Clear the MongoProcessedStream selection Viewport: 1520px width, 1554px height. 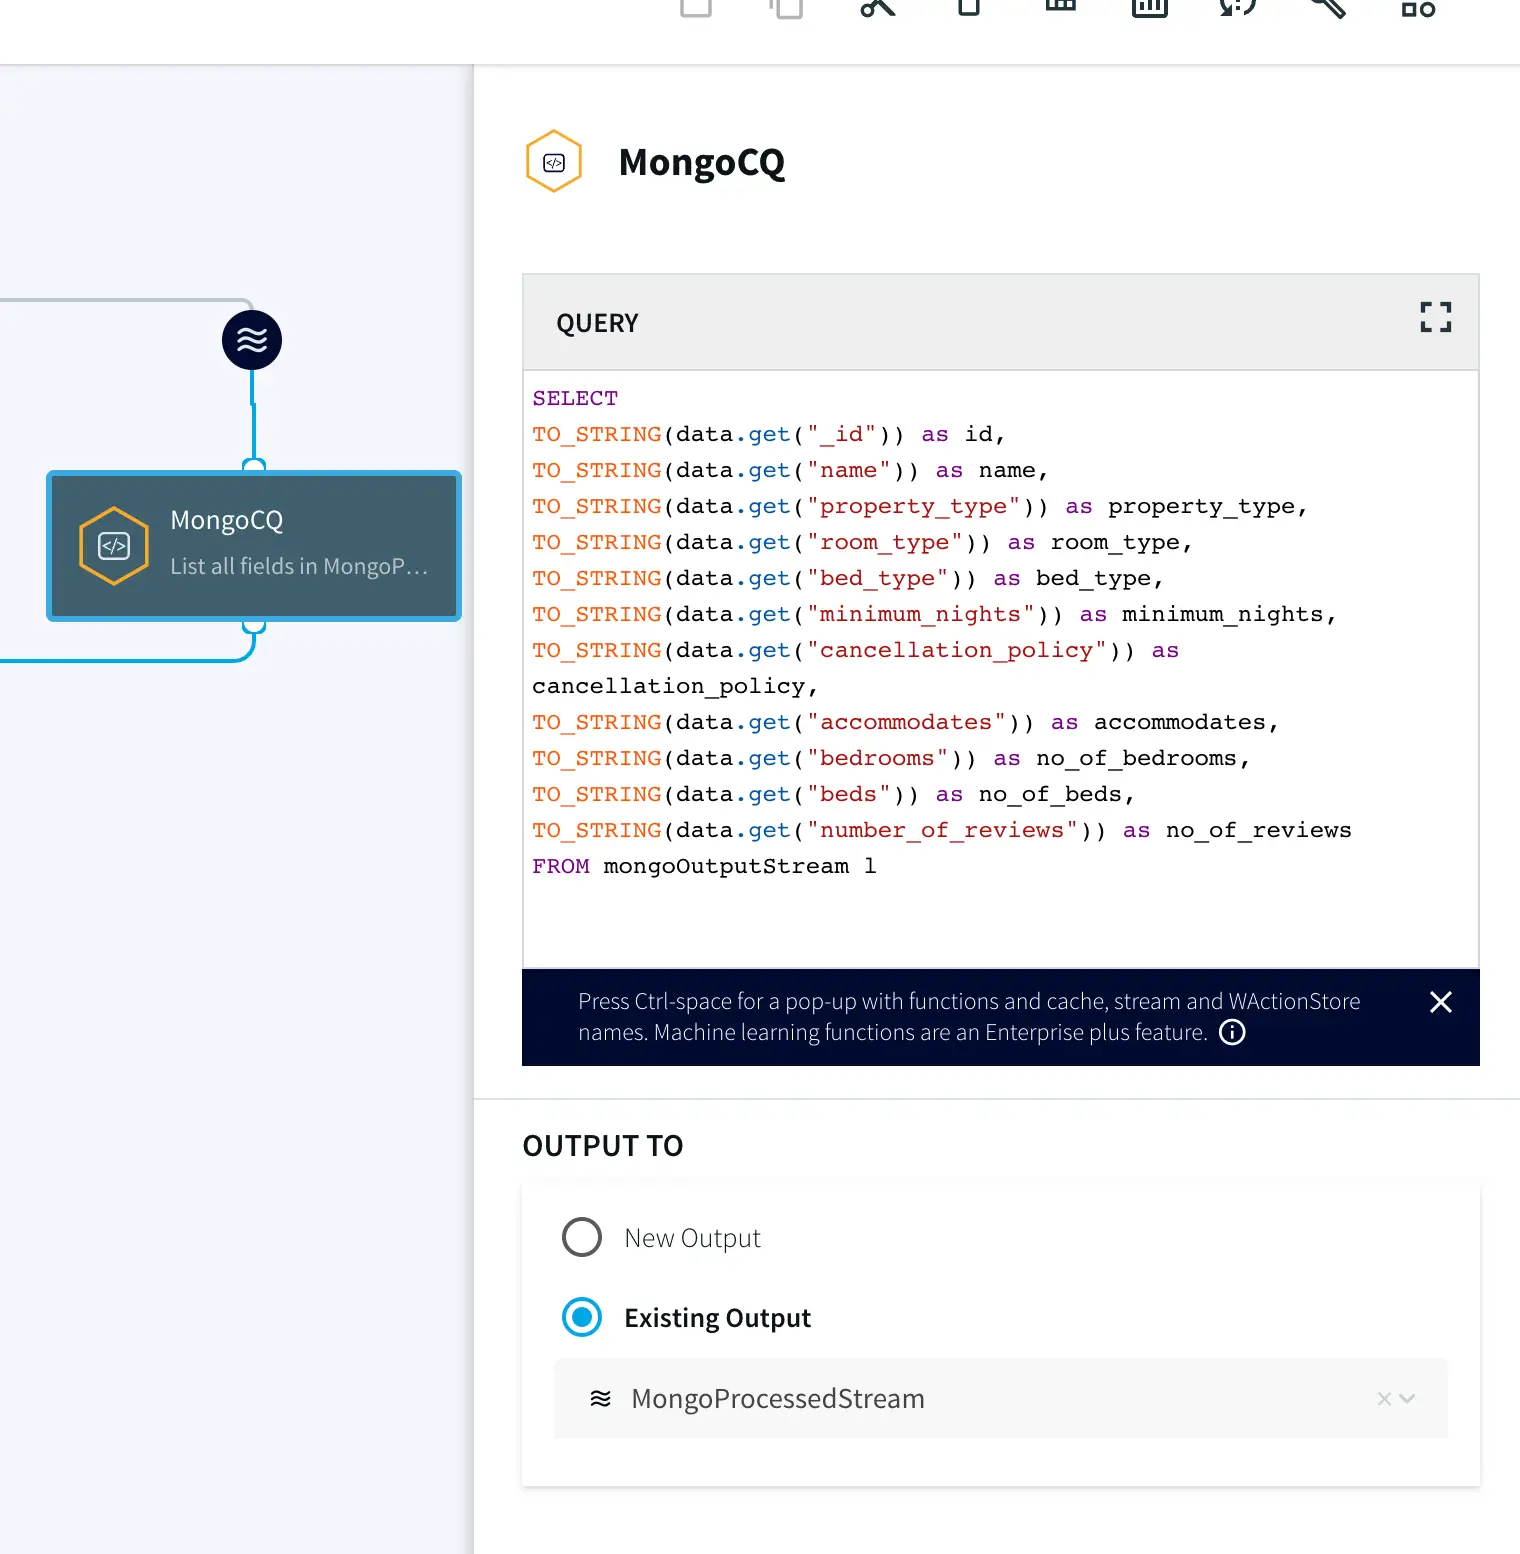[1383, 1398]
